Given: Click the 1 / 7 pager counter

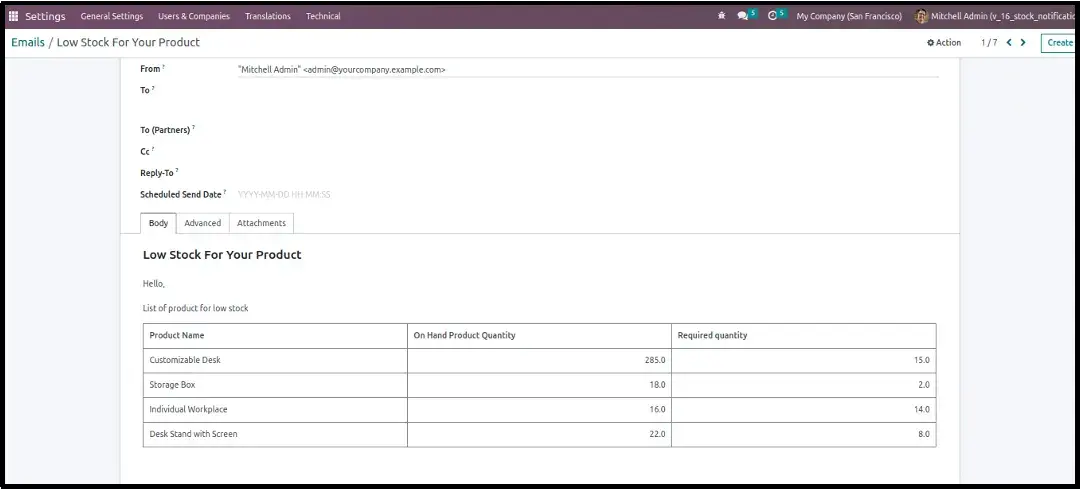Looking at the screenshot, I should pyautogui.click(x=989, y=43).
